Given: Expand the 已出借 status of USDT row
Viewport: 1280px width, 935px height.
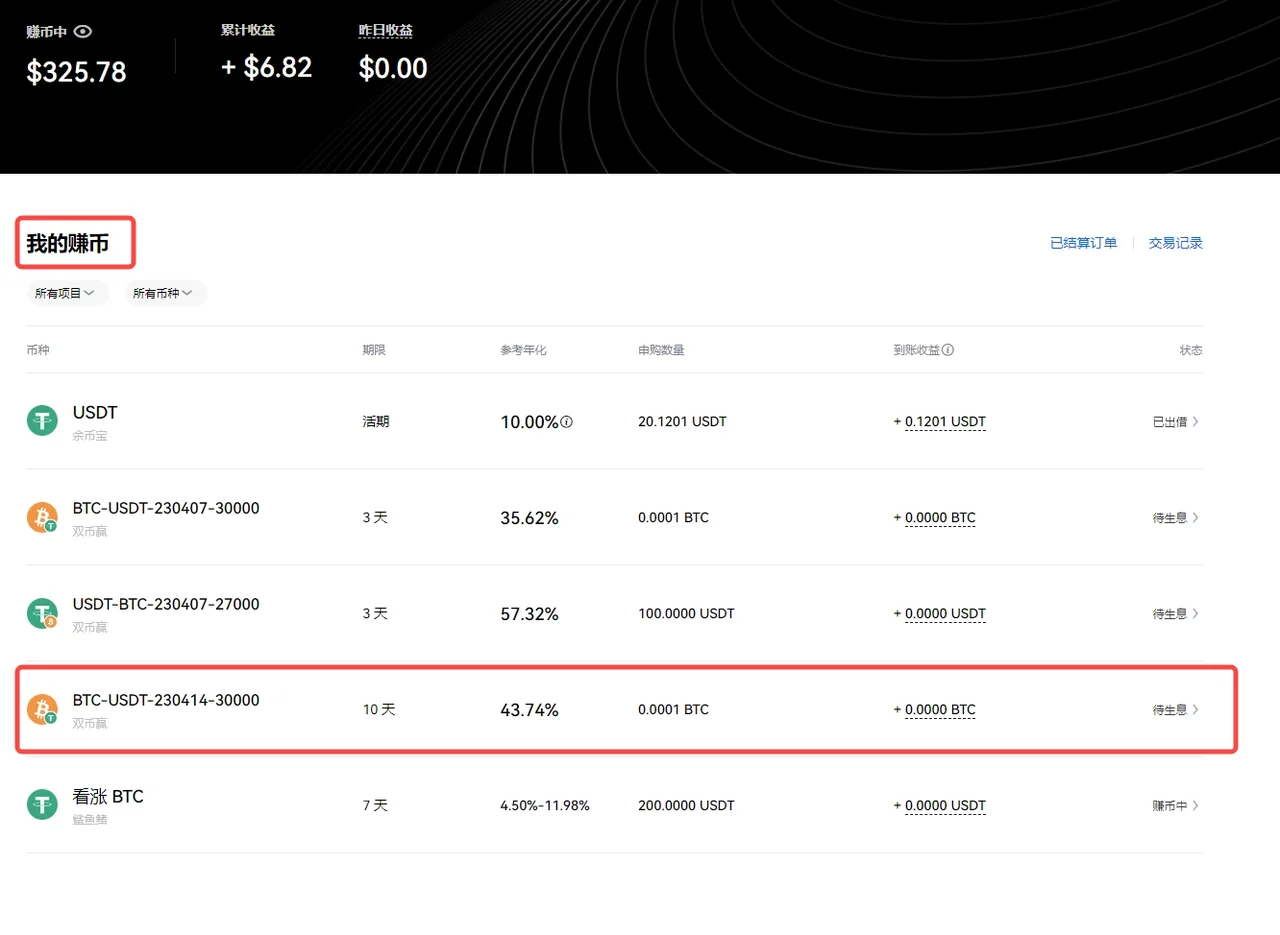Looking at the screenshot, I should pos(1176,422).
